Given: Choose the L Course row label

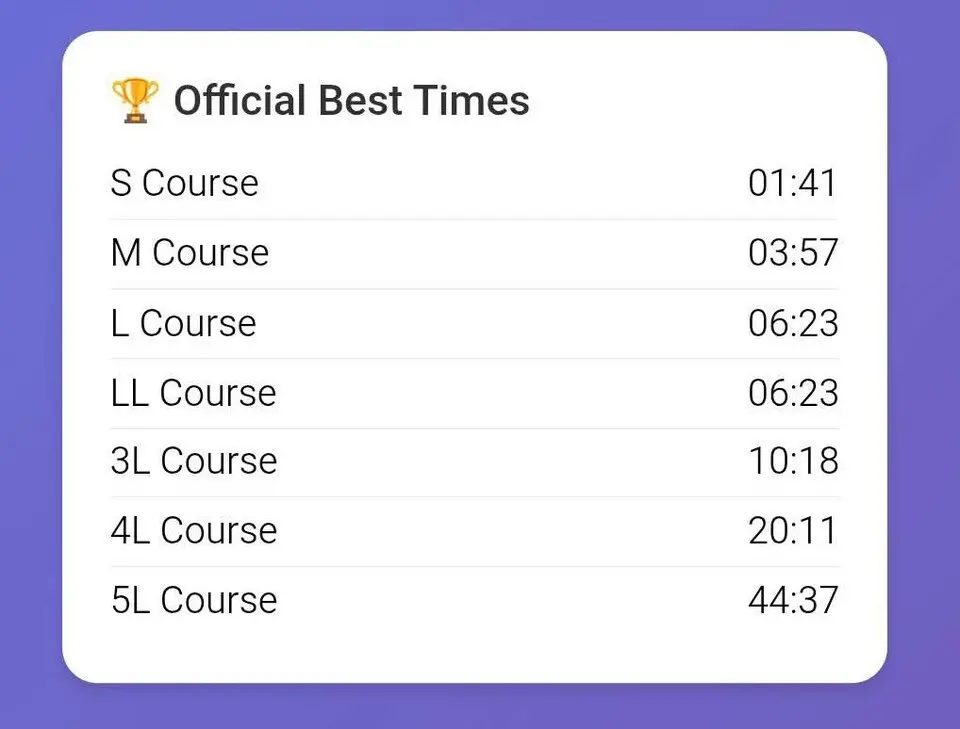Looking at the screenshot, I should click(184, 323).
